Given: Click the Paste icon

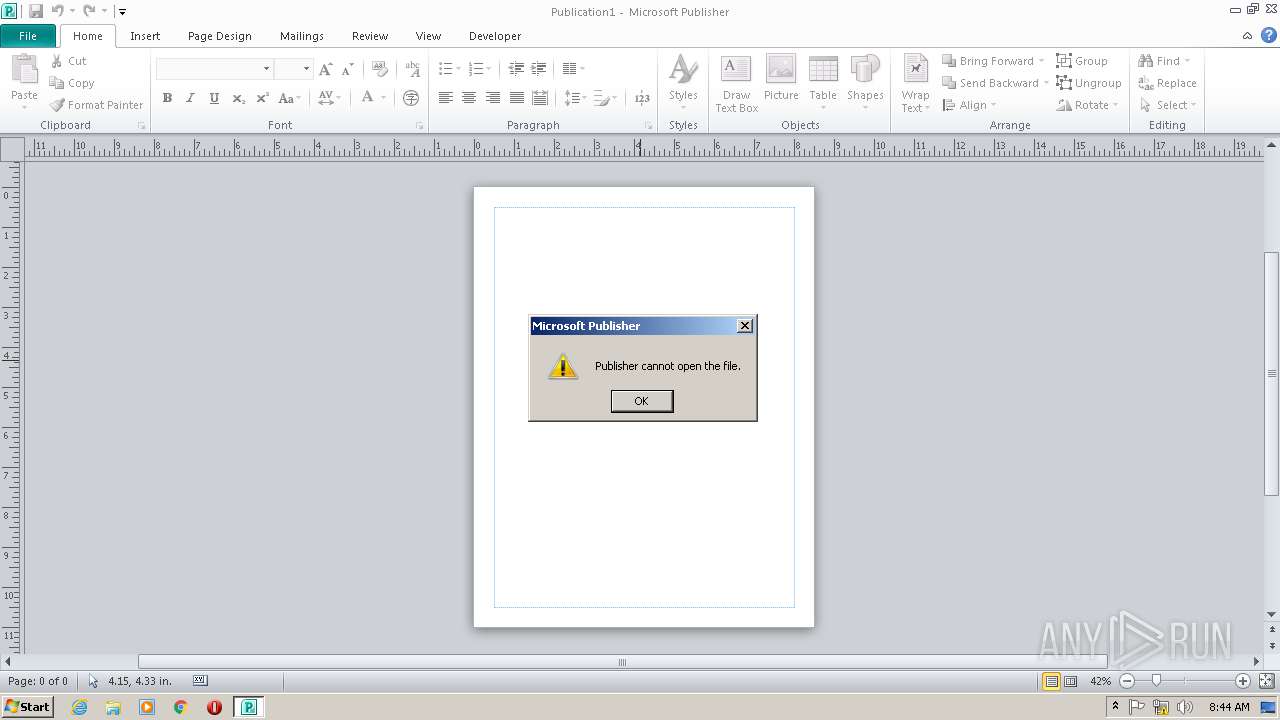Looking at the screenshot, I should pyautogui.click(x=24, y=70).
